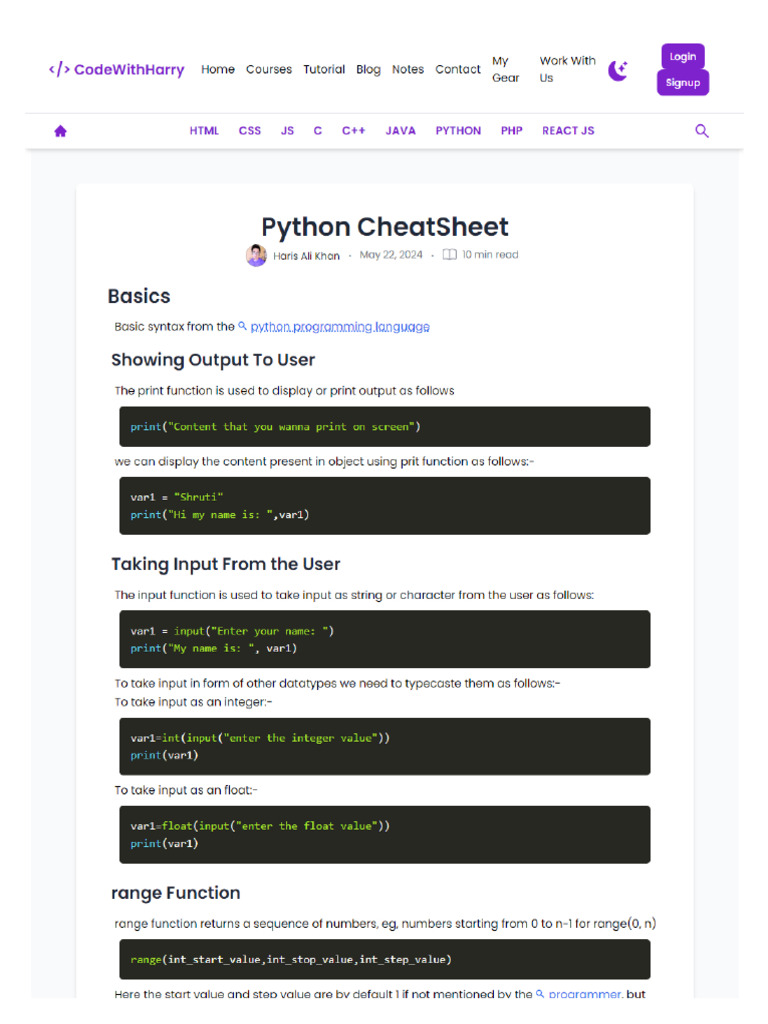Click search icon beside python programming language
This screenshot has width=768, height=1024.
coord(242,326)
